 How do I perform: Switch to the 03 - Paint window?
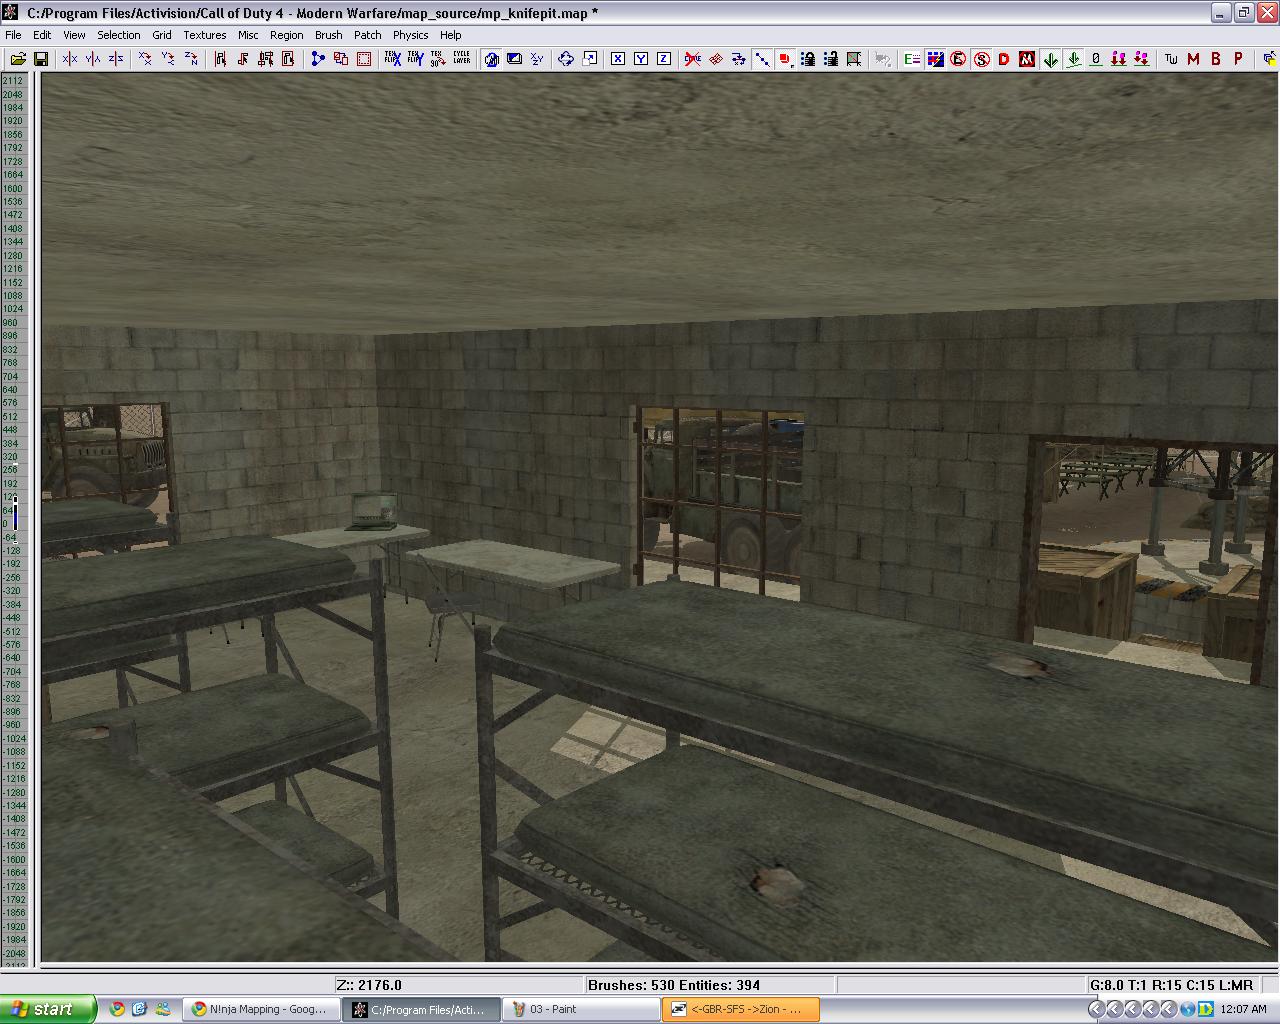pos(579,1009)
